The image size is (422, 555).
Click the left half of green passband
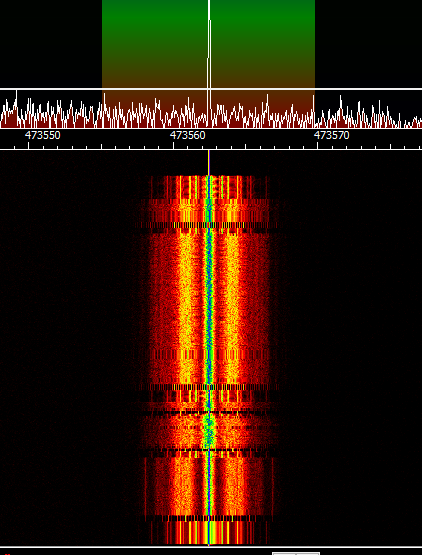tap(155, 44)
